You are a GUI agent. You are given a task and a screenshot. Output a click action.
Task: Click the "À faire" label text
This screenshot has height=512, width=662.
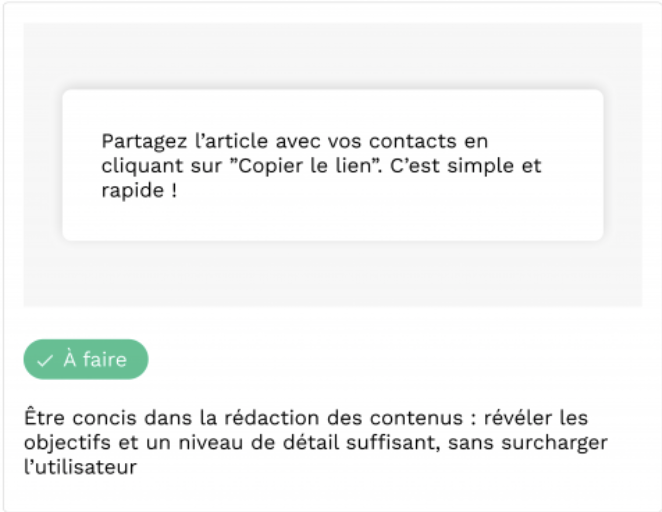[x=95, y=360]
